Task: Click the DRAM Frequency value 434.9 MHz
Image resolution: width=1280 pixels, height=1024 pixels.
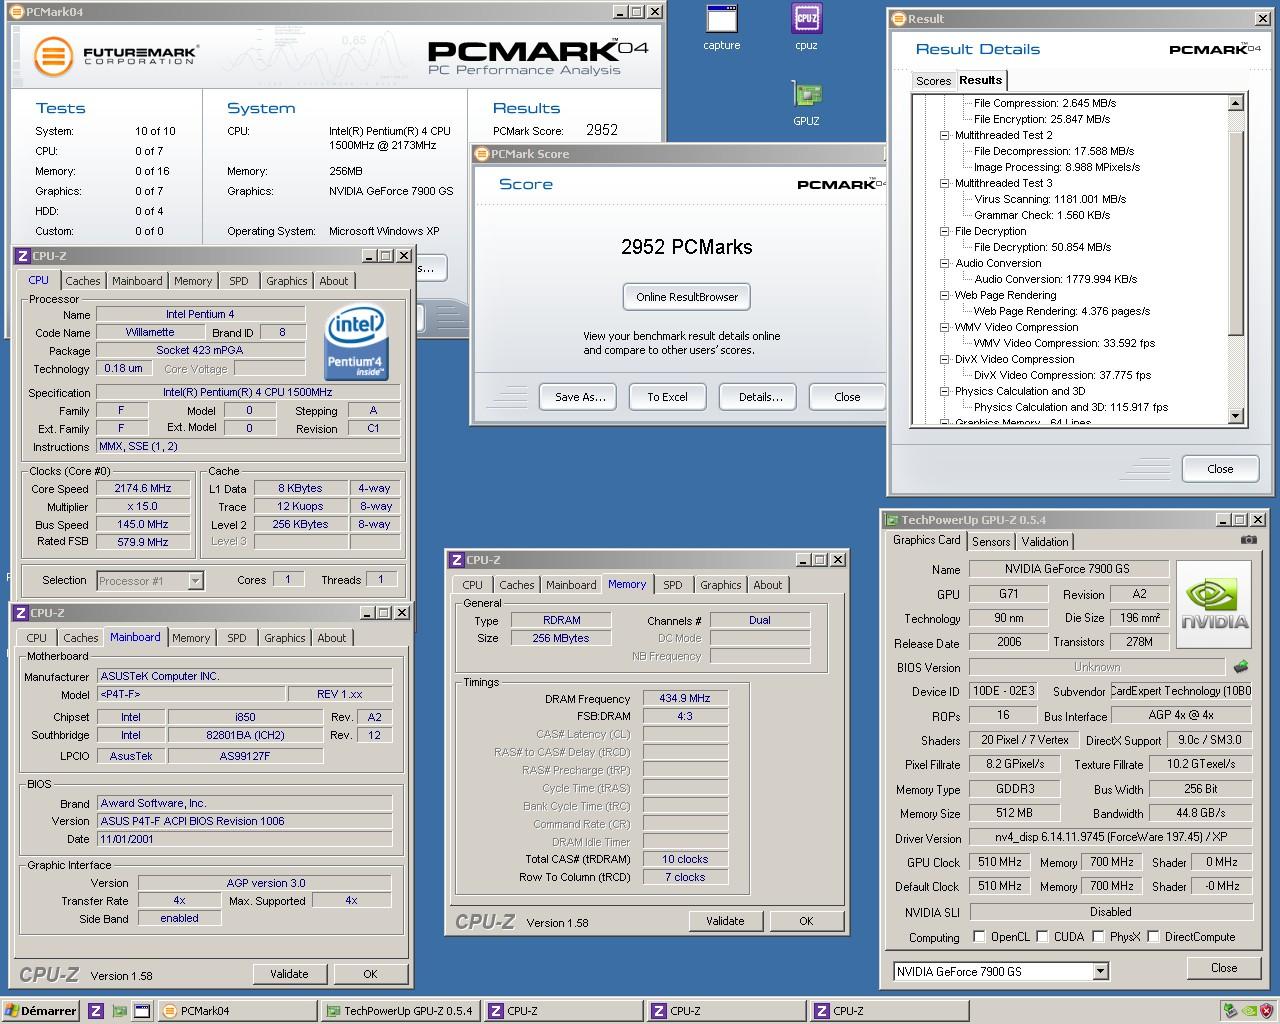Action: pos(685,698)
